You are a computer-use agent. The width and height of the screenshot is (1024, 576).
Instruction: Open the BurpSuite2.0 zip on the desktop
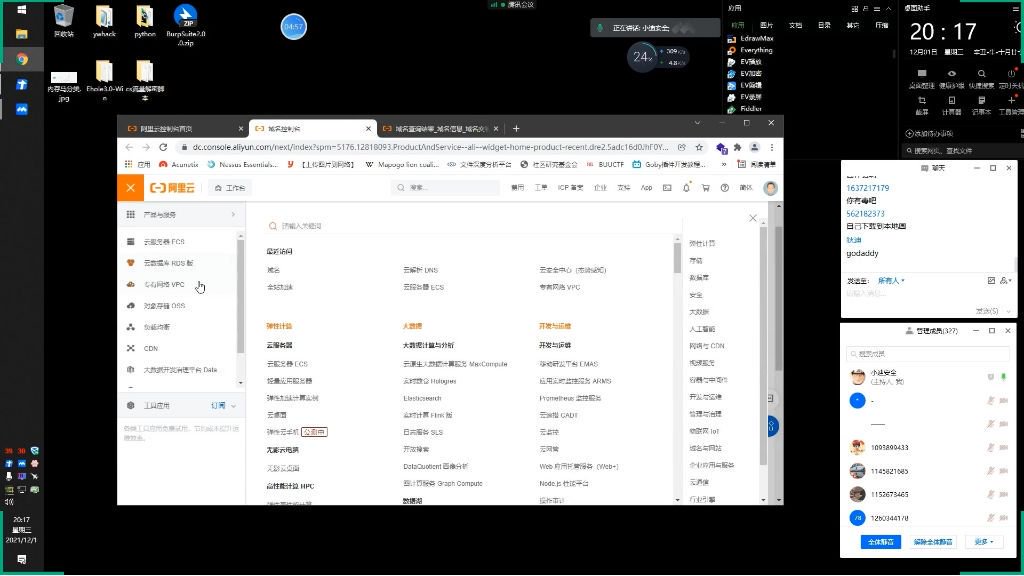[185, 25]
